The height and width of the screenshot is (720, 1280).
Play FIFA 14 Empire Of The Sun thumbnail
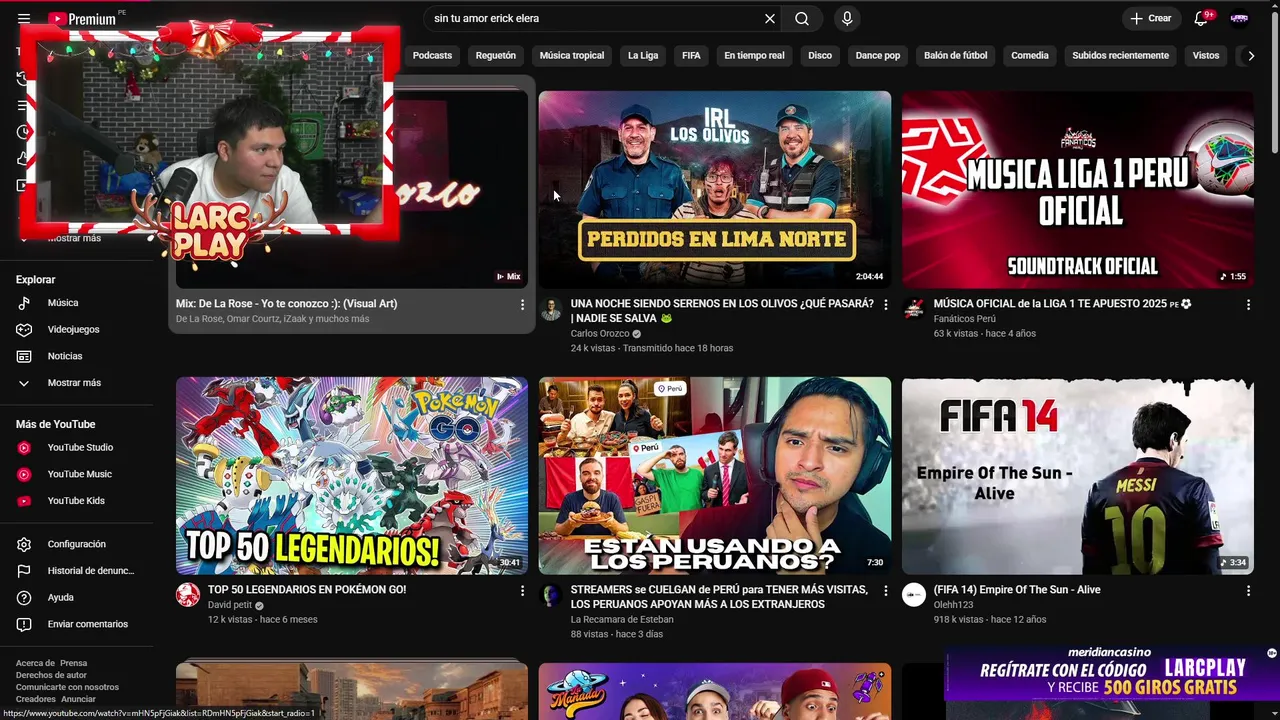(1077, 475)
